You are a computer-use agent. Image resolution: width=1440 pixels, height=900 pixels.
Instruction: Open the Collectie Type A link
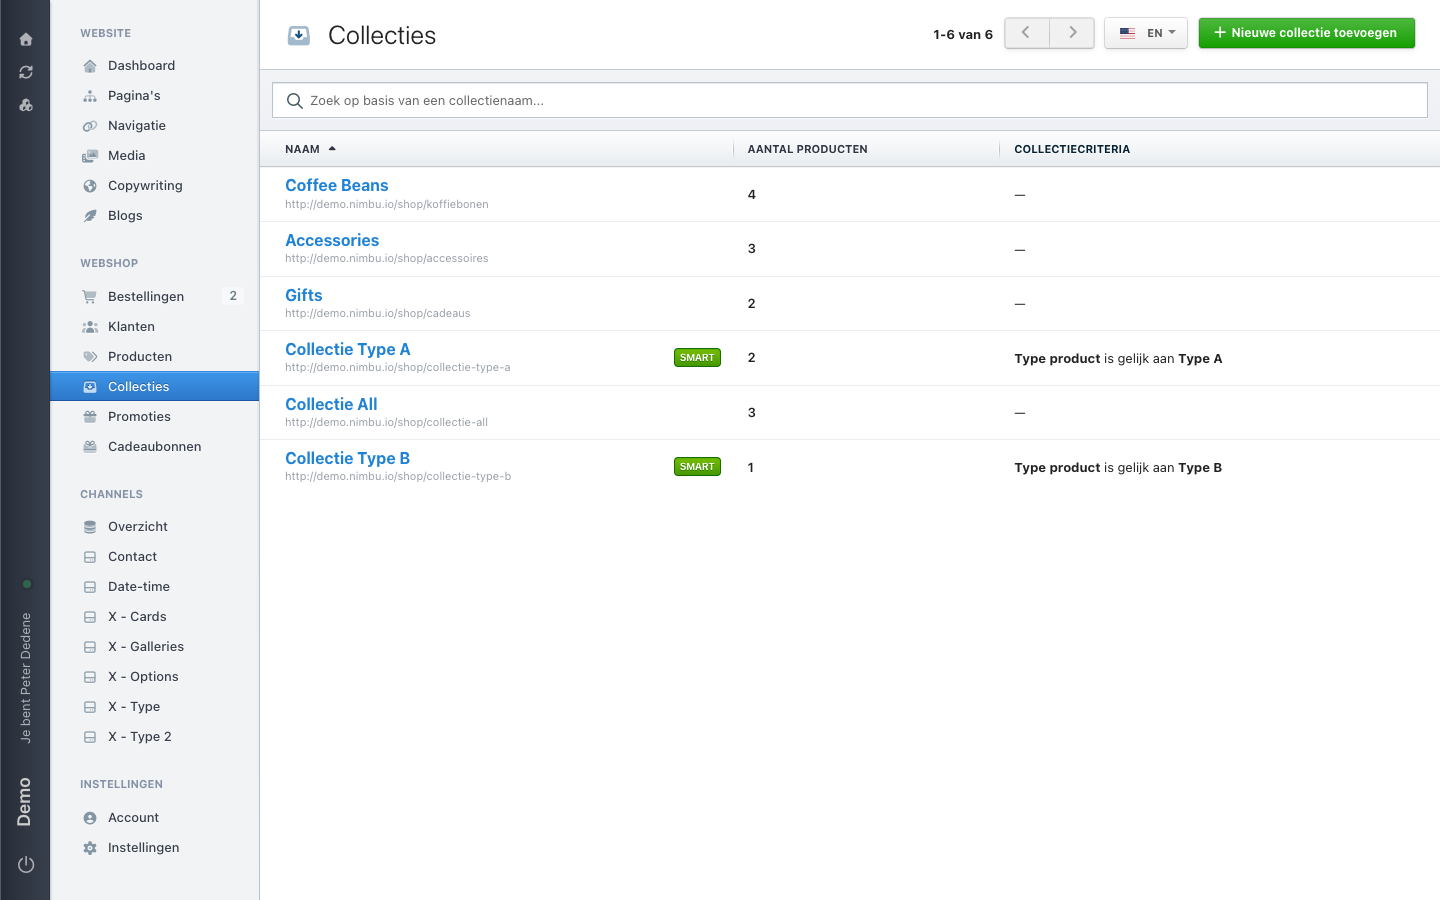pos(347,349)
